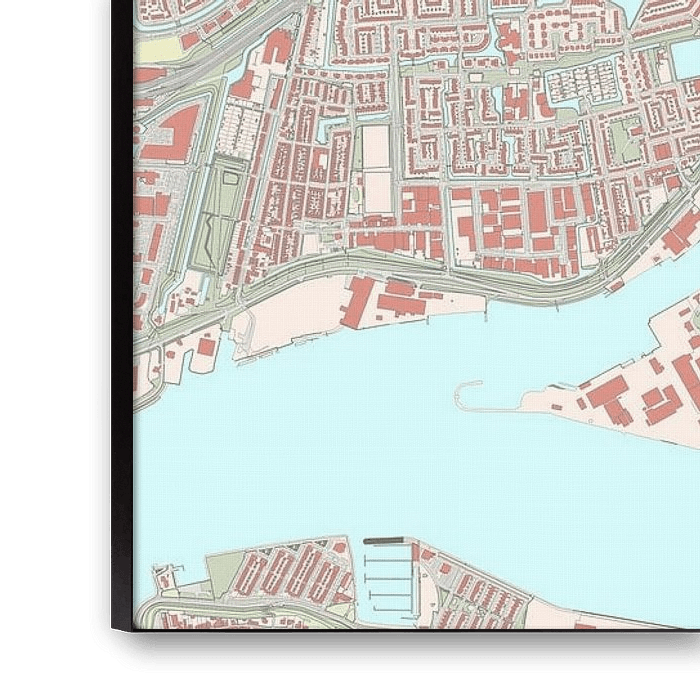Click the green park on the southern shore
Screen dimensions: 700x700
pos(224,572)
